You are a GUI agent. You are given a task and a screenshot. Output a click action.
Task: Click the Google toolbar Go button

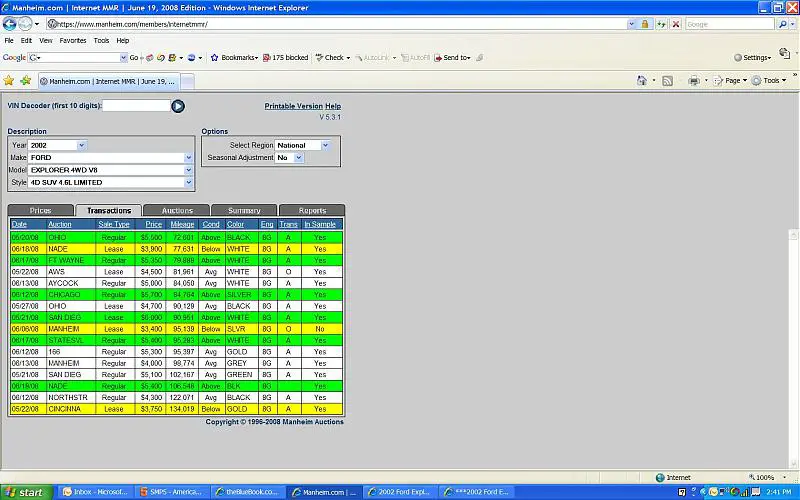[134, 58]
